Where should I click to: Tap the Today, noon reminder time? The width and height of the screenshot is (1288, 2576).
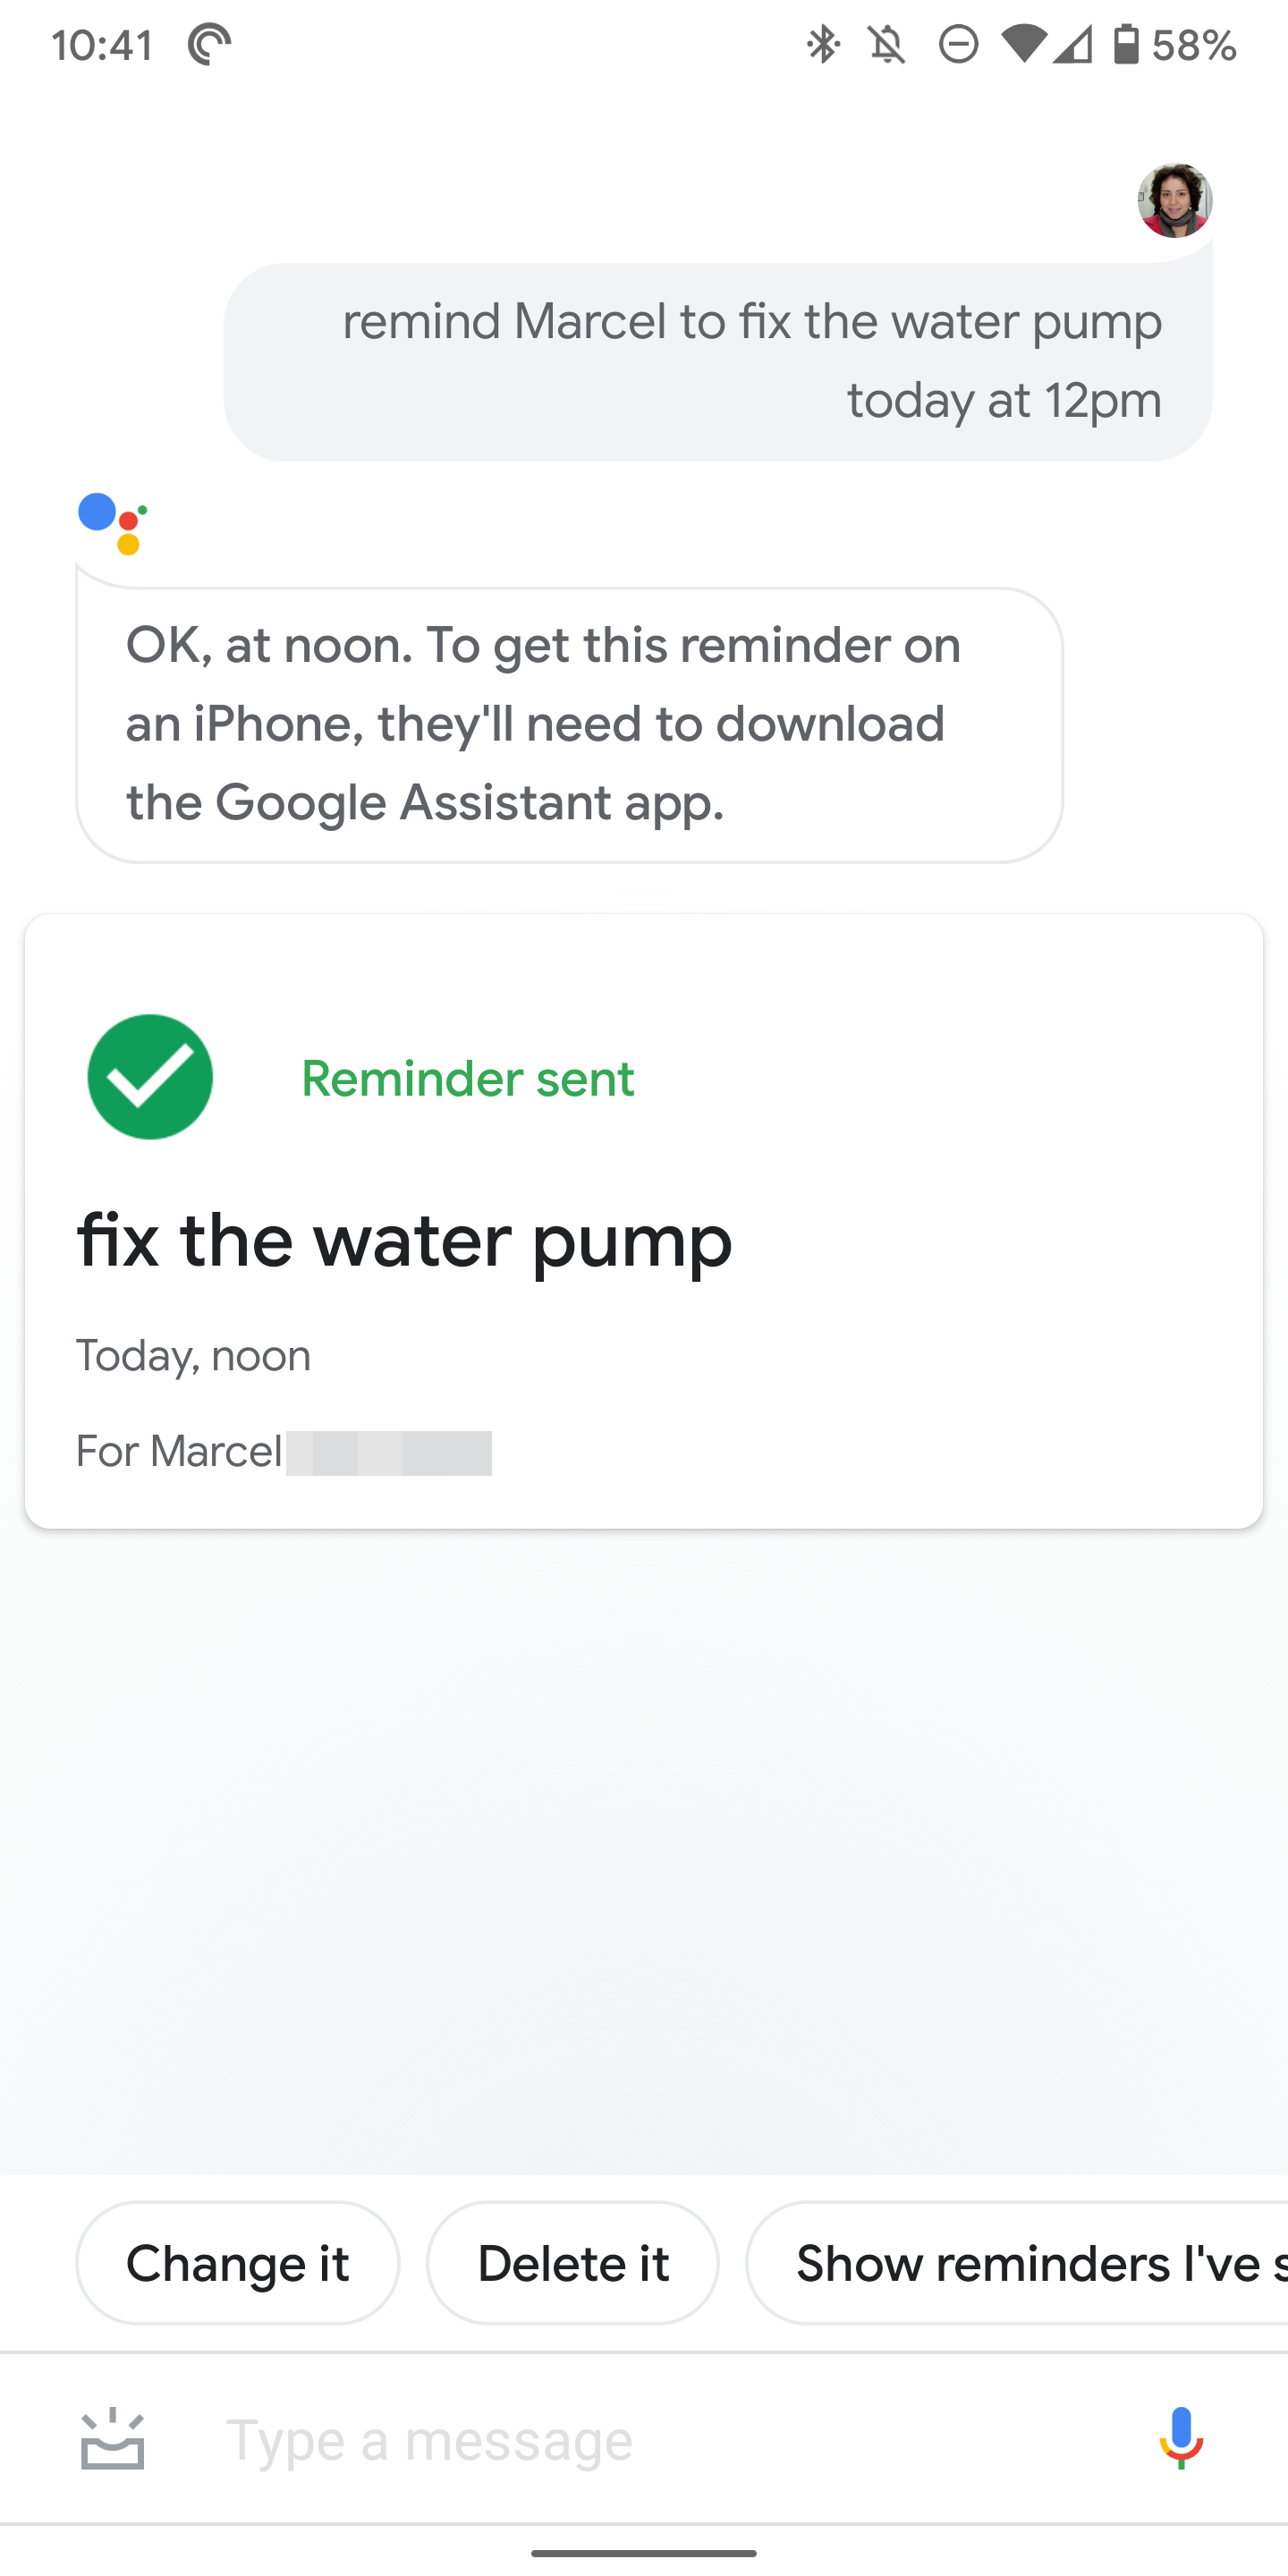point(194,1356)
